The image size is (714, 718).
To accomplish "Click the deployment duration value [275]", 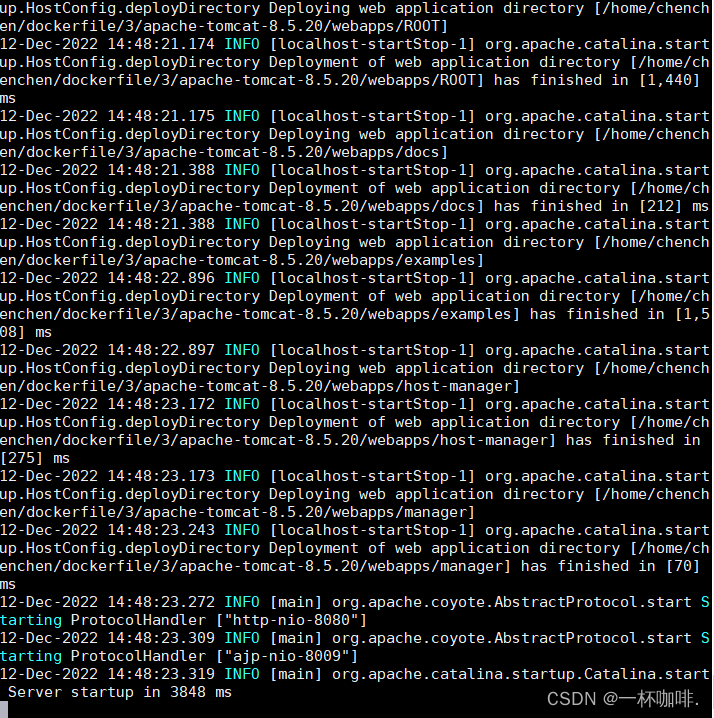I will coord(22,458).
